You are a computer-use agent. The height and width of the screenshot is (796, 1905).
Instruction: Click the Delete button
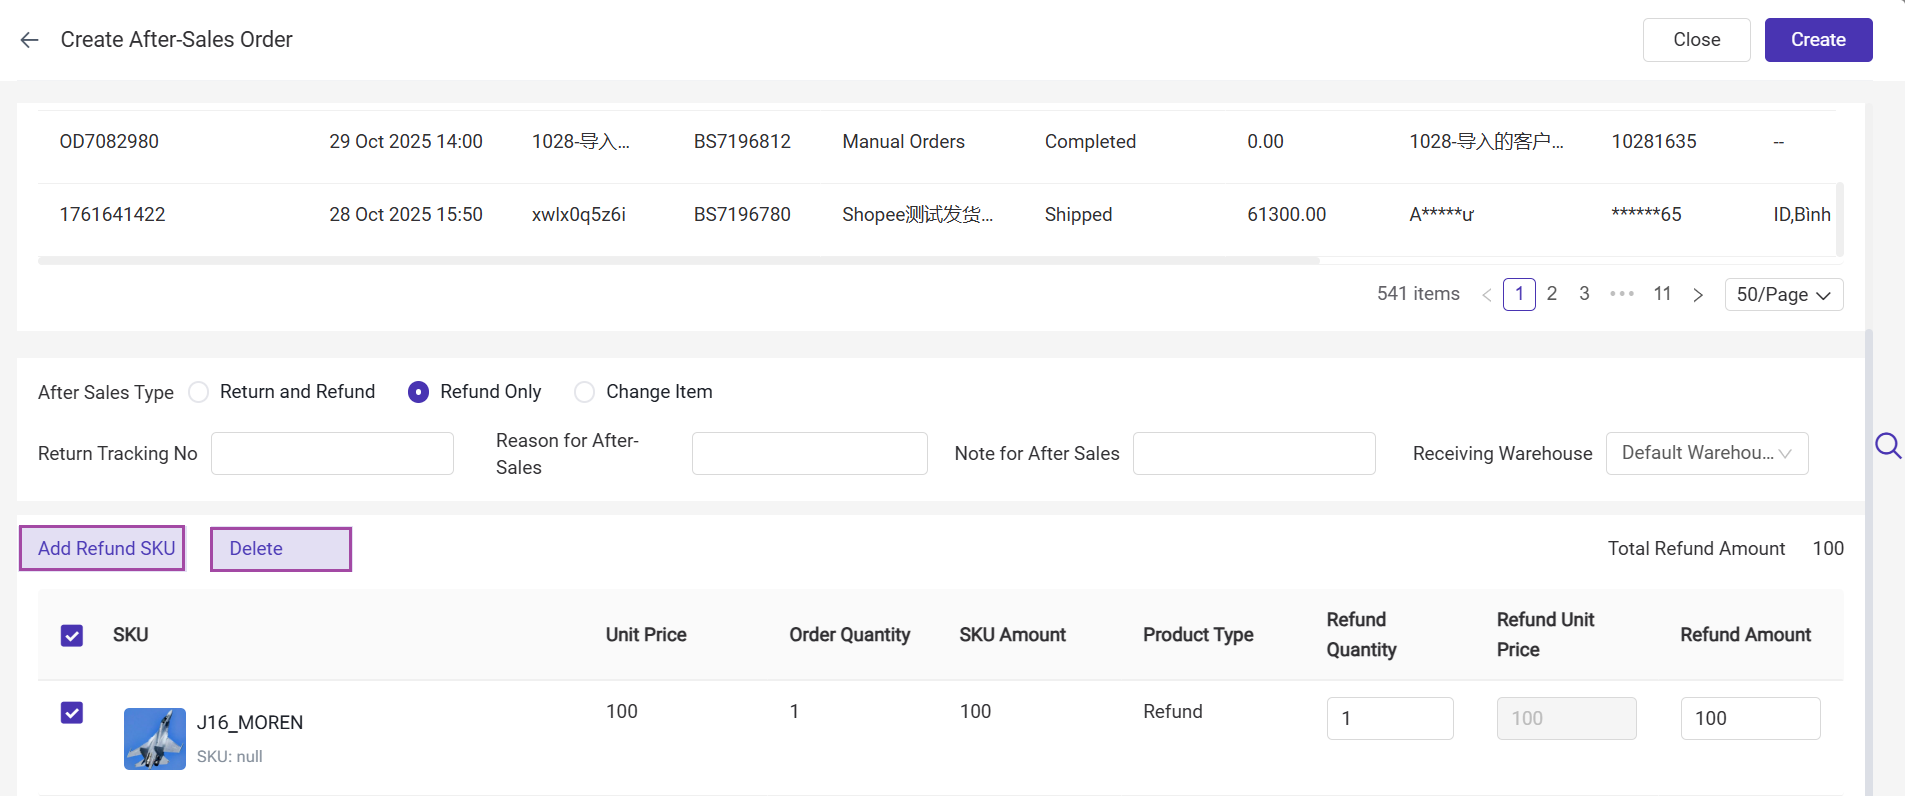coord(281,549)
